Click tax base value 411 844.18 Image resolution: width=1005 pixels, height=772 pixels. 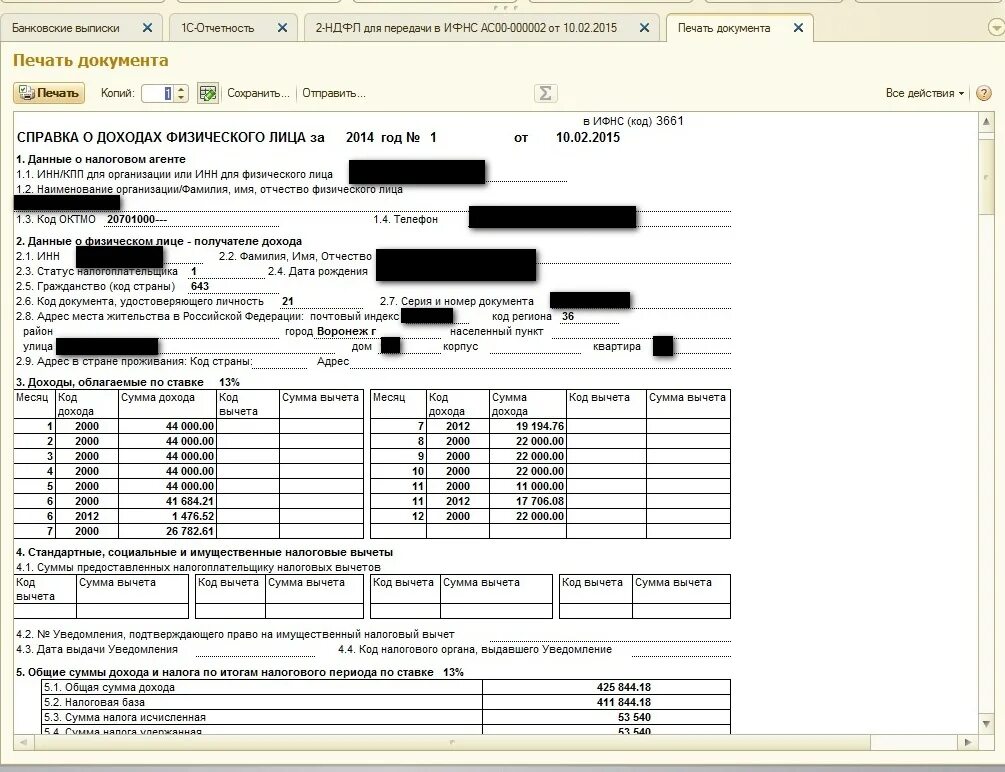coord(624,702)
